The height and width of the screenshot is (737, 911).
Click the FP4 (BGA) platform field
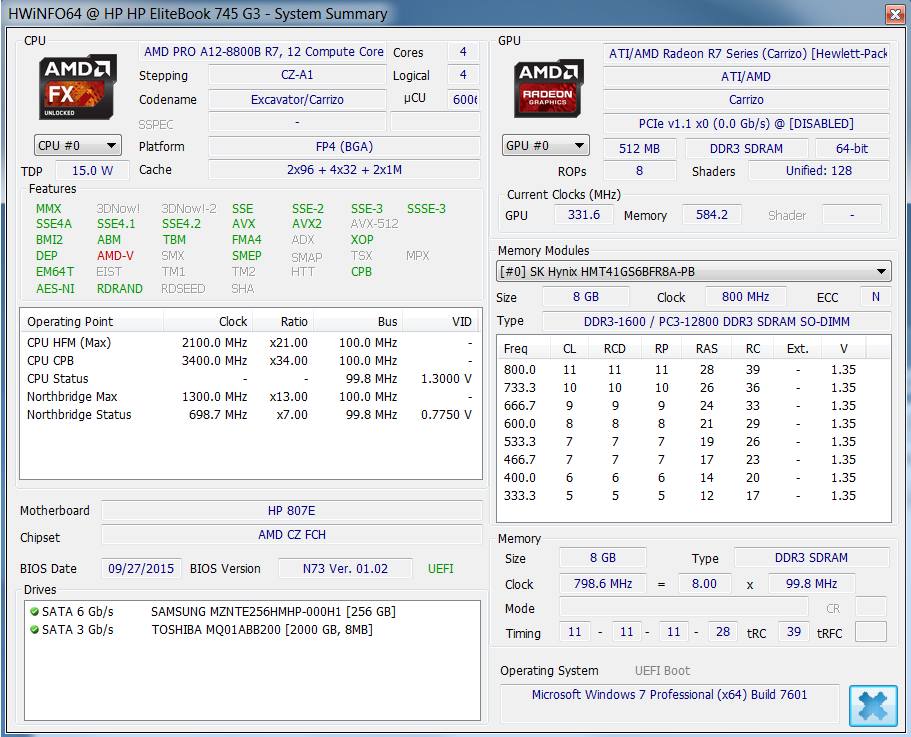click(344, 146)
